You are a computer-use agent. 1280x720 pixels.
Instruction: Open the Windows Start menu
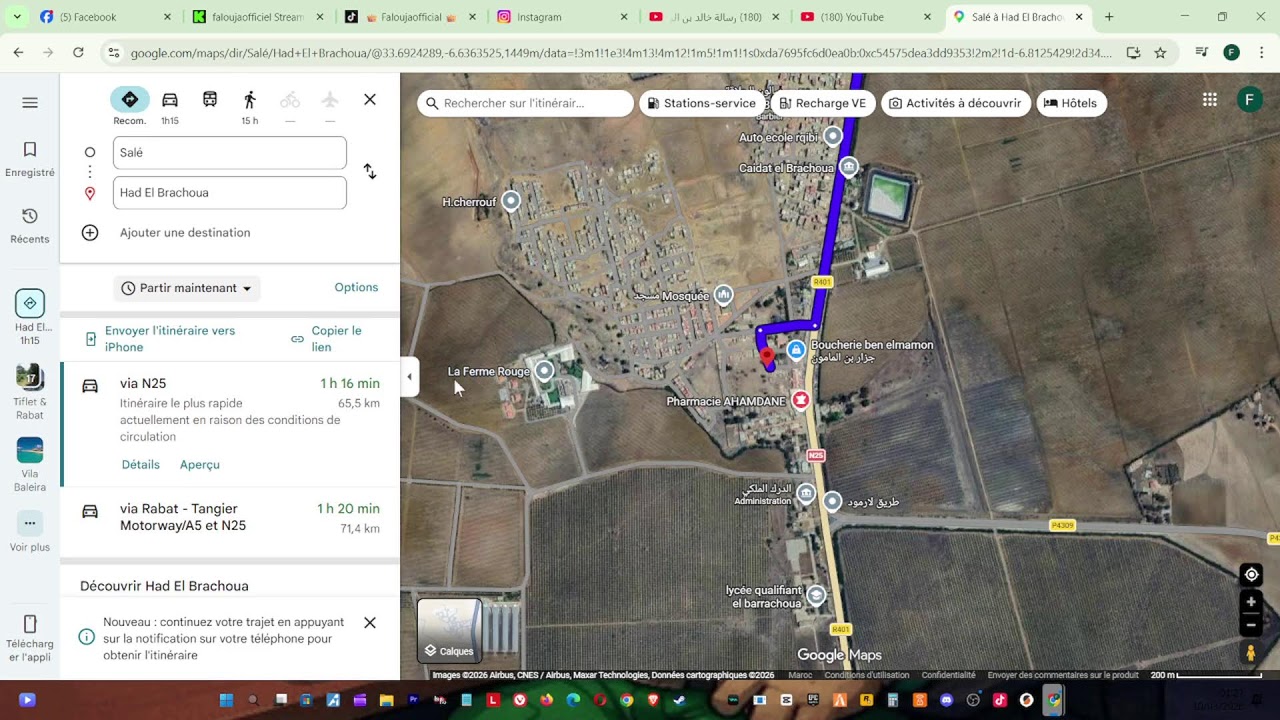point(226,700)
